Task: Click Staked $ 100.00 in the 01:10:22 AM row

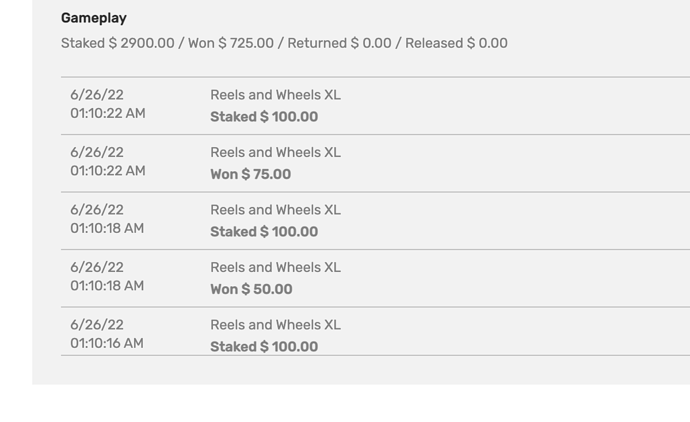Action: click(264, 117)
